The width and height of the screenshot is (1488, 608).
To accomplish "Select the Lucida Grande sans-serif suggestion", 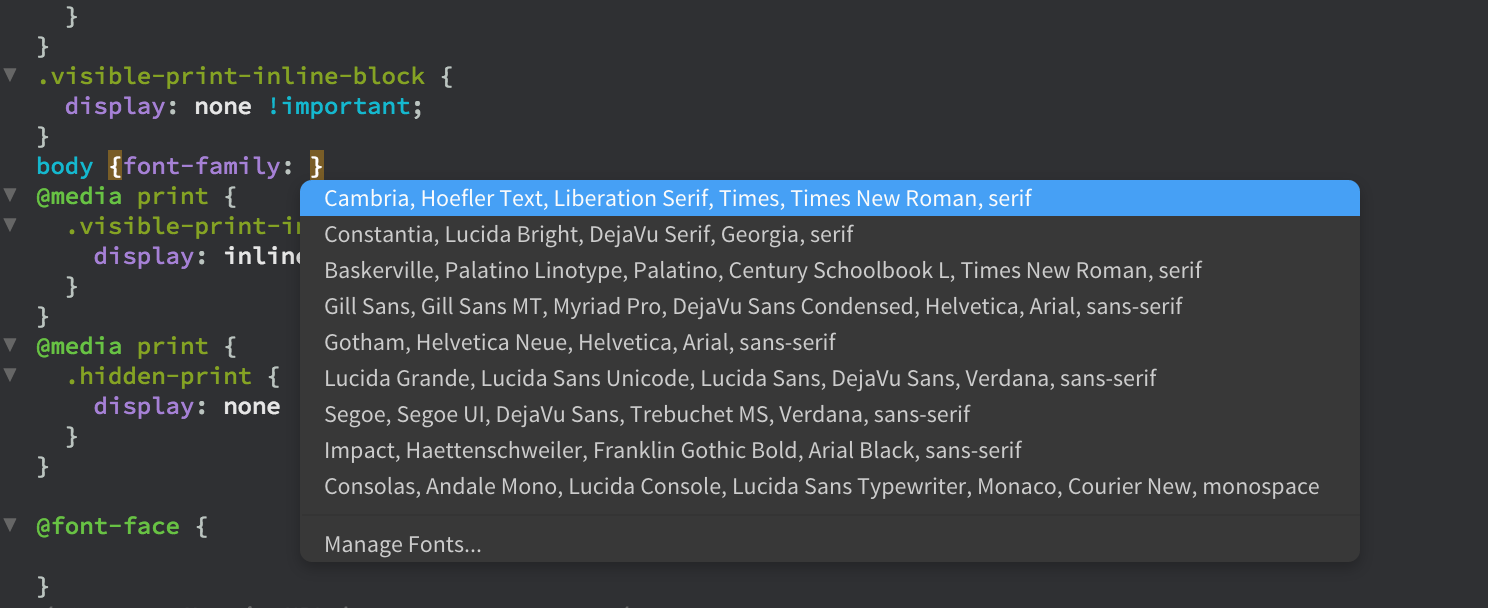I will [740, 378].
